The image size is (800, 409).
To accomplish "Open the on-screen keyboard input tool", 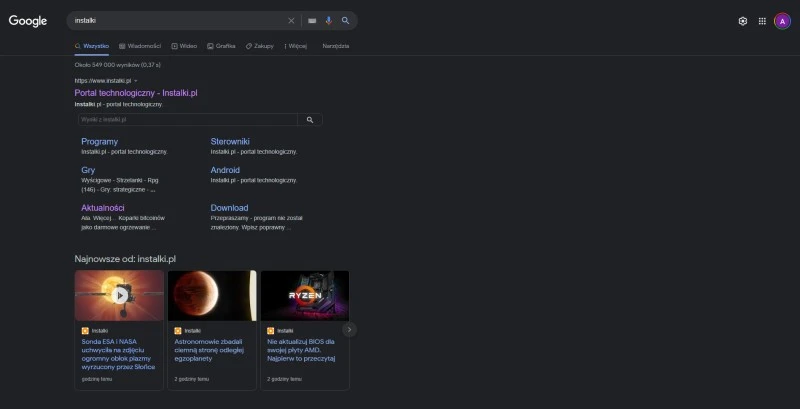I will point(312,20).
